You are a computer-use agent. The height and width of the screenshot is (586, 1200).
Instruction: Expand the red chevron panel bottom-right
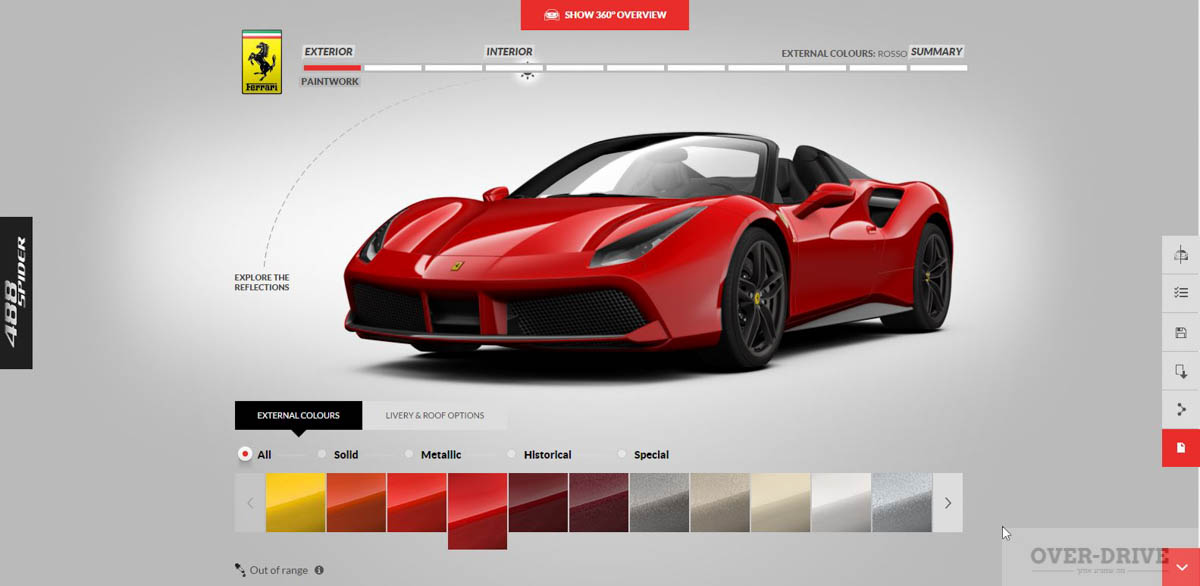(x=1182, y=568)
